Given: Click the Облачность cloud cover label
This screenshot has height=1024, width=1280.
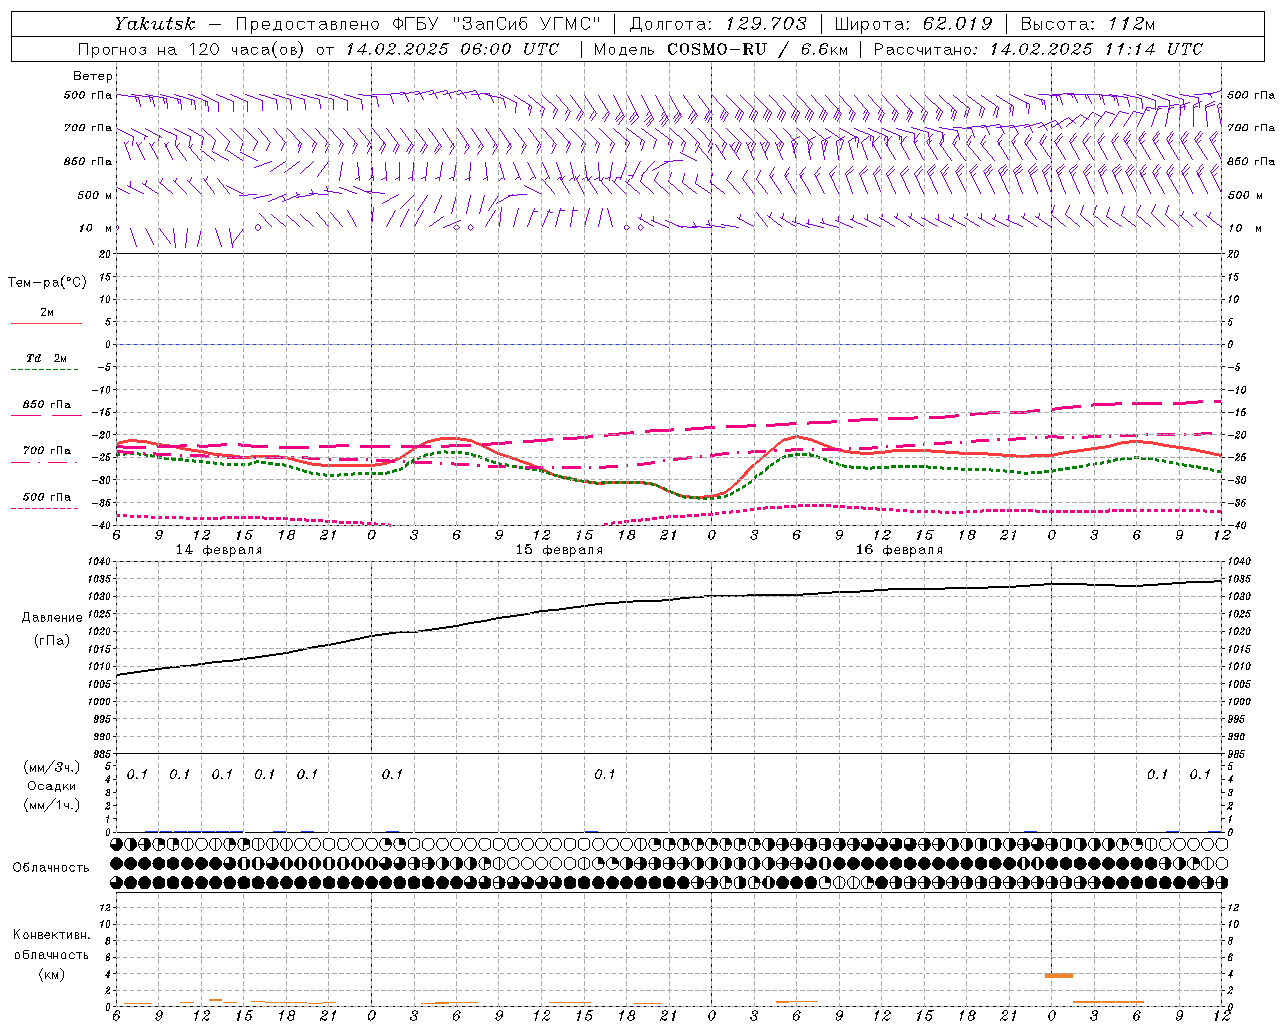Looking at the screenshot, I should click(51, 868).
